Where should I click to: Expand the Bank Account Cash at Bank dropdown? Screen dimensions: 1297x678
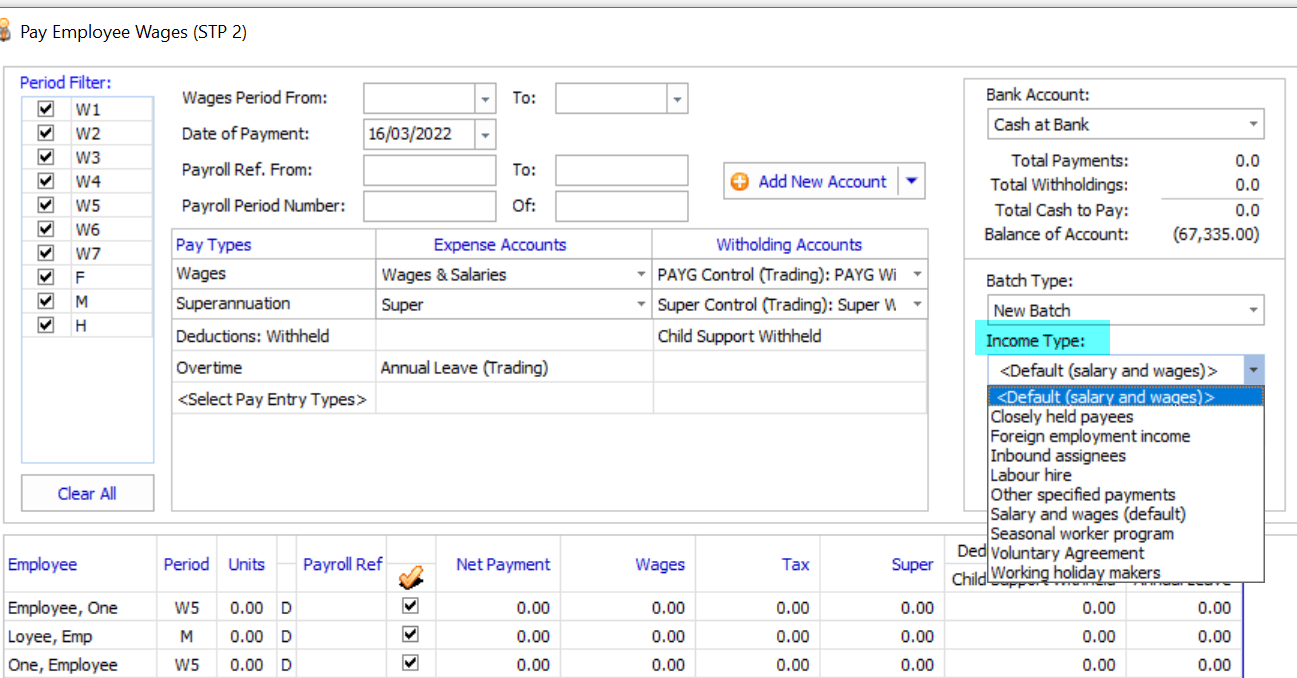1252,125
